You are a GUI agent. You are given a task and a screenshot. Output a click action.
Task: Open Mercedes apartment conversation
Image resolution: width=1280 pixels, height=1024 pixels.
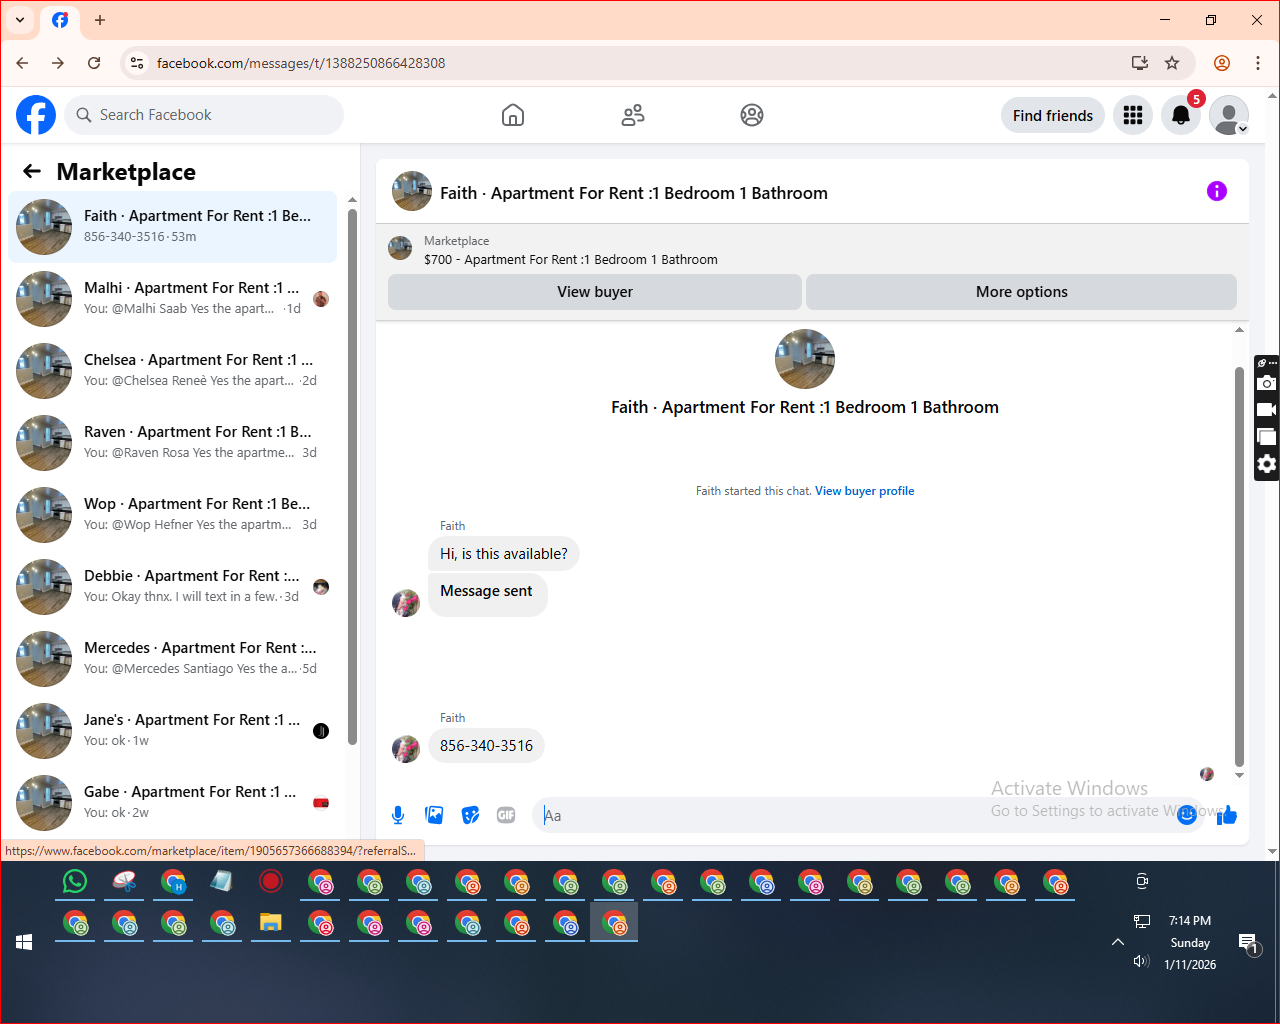click(x=173, y=659)
